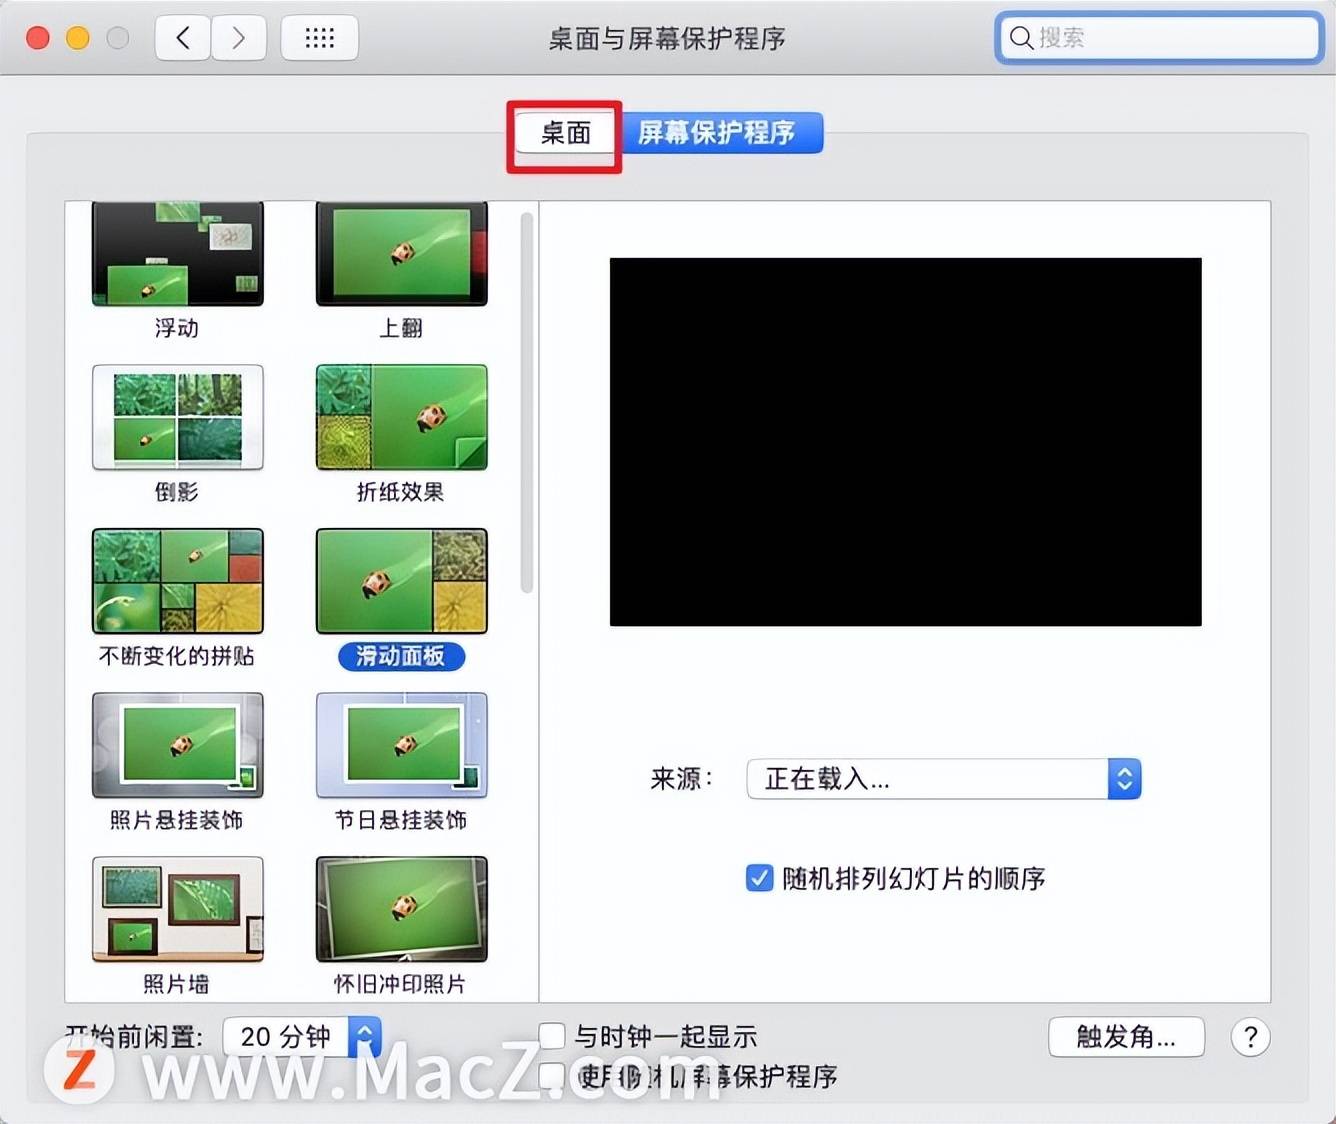1336x1124 pixels.
Task: Choose the 折纸效果 screensaver
Action: tap(401, 417)
